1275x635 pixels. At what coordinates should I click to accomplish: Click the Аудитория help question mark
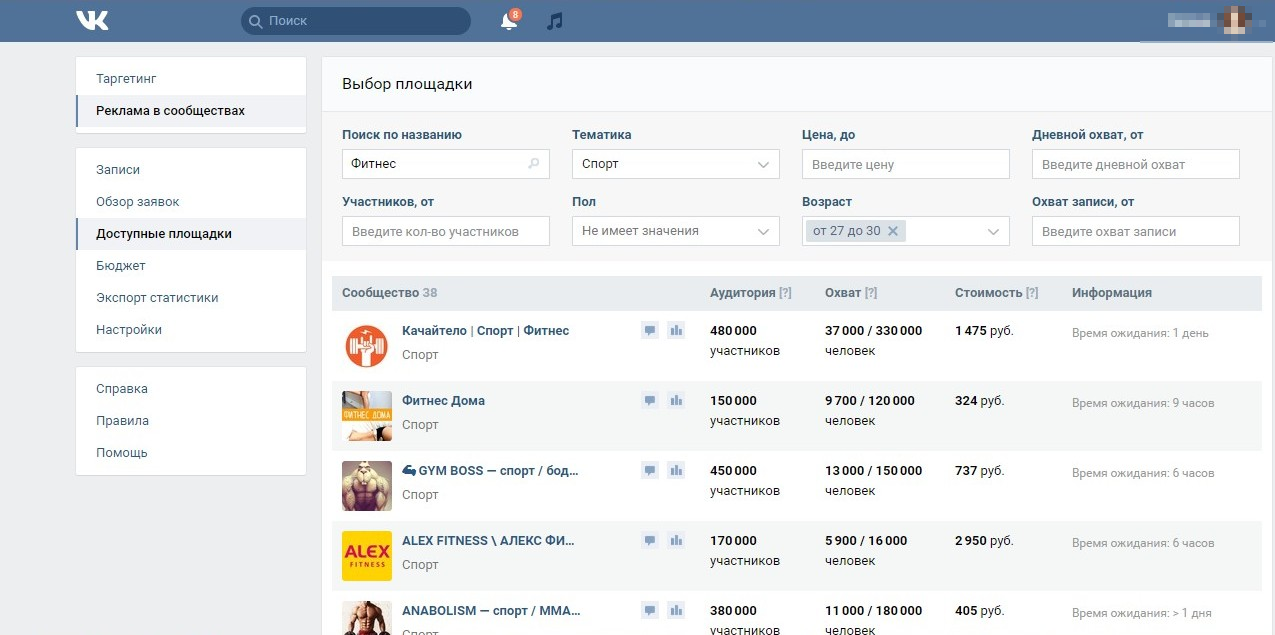pos(785,293)
